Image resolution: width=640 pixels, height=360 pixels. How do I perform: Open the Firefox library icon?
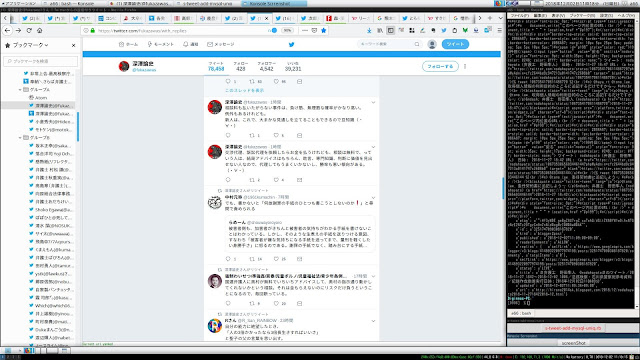pyautogui.click(x=380, y=31)
